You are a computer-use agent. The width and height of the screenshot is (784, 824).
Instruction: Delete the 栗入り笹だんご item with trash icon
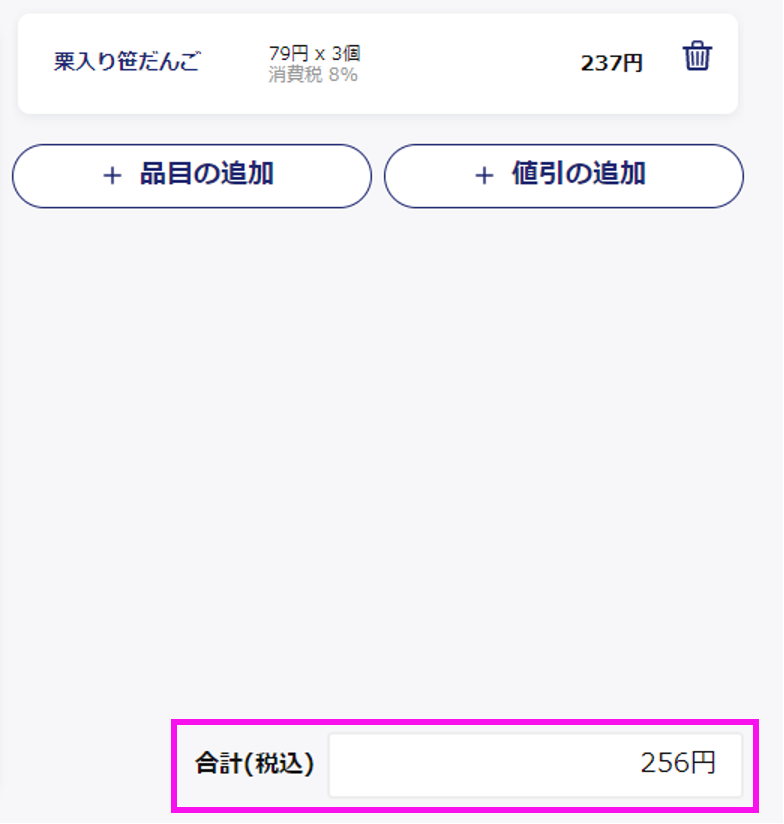click(x=697, y=56)
